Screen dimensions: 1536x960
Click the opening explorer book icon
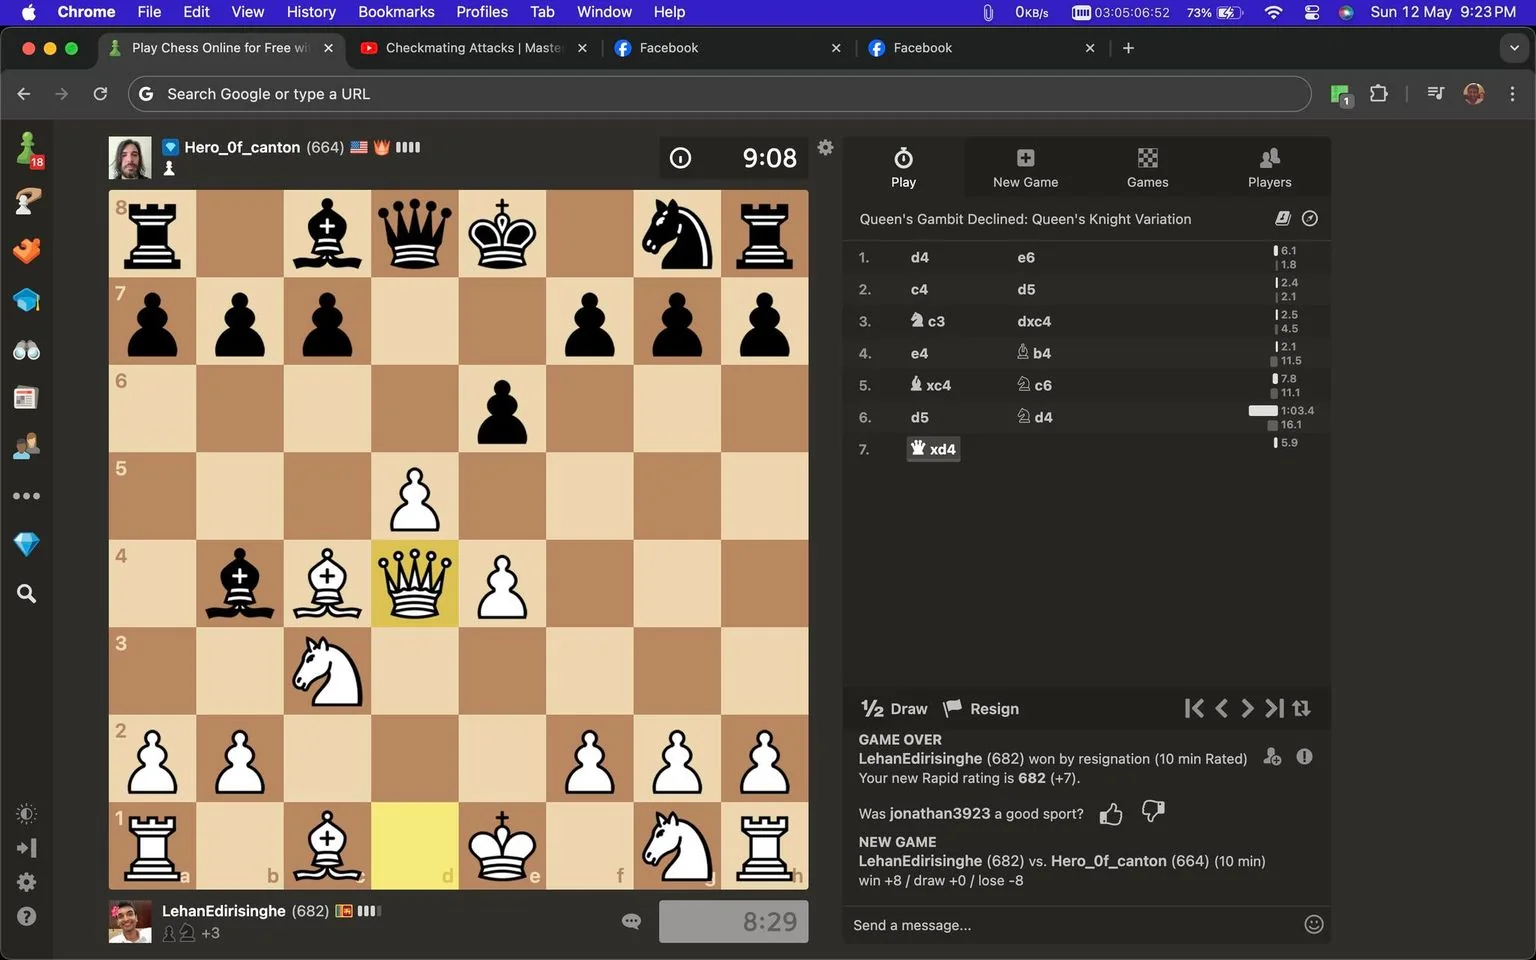(1283, 218)
